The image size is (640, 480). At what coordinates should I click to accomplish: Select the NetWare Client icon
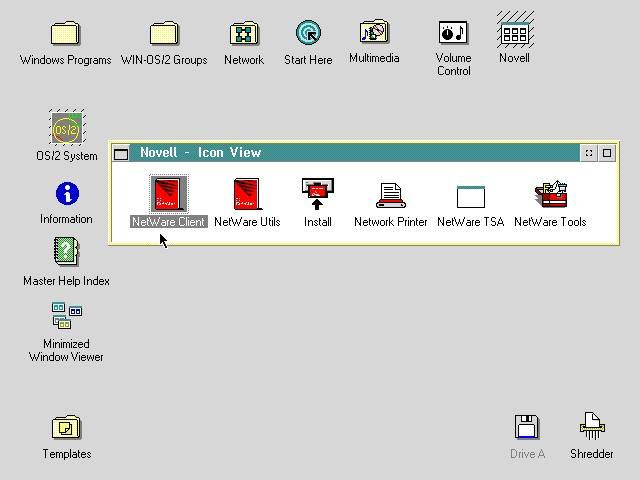pyautogui.click(x=169, y=194)
